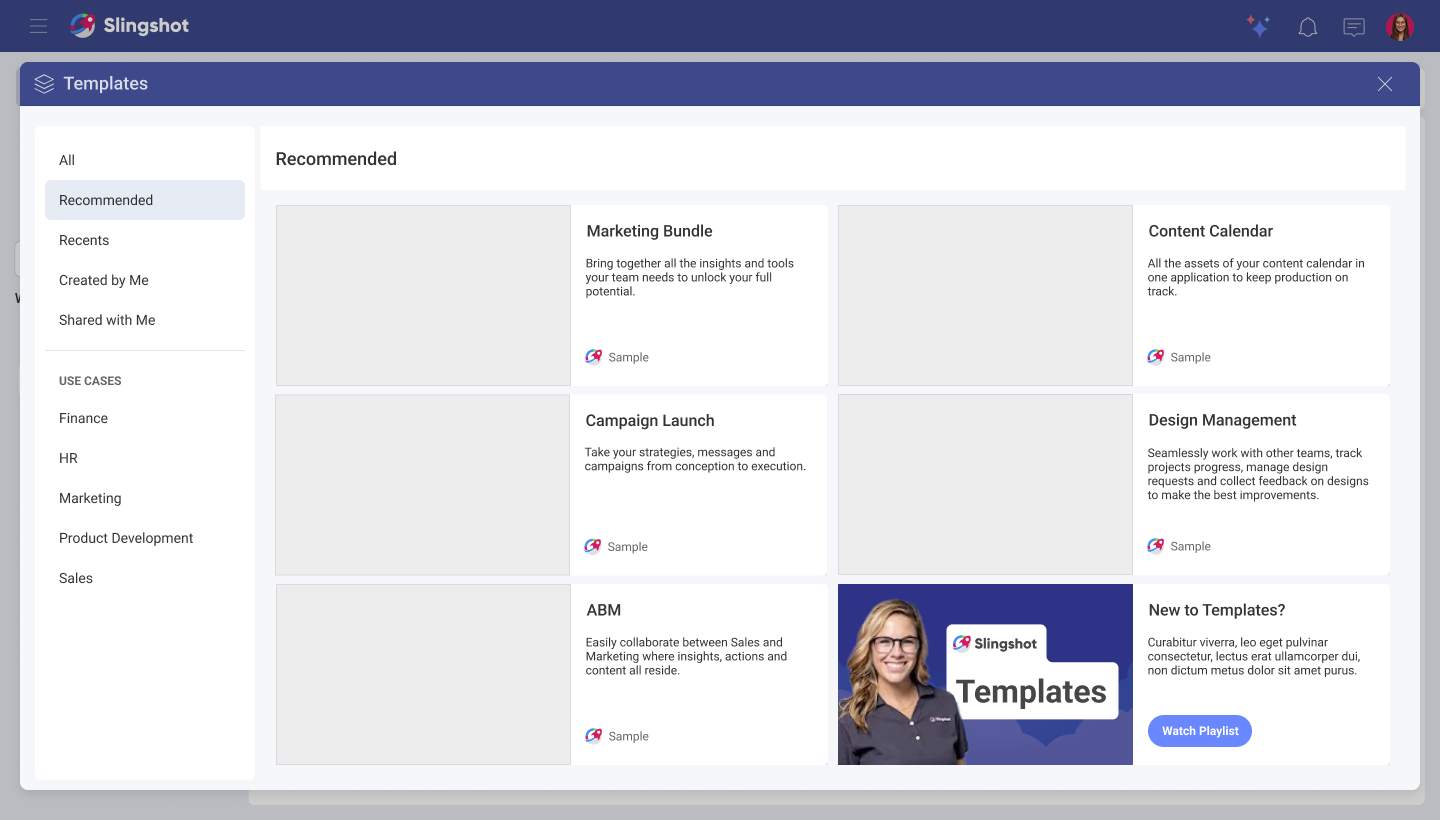Open the user profile avatar

(1400, 27)
